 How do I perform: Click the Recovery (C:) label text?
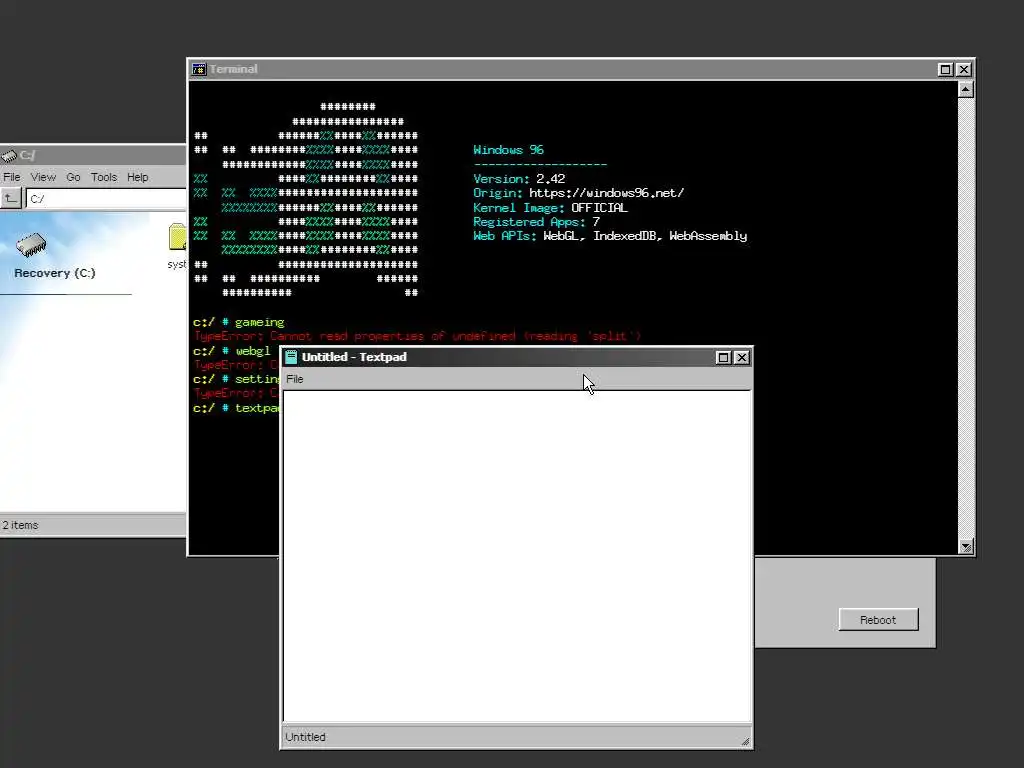(x=55, y=273)
